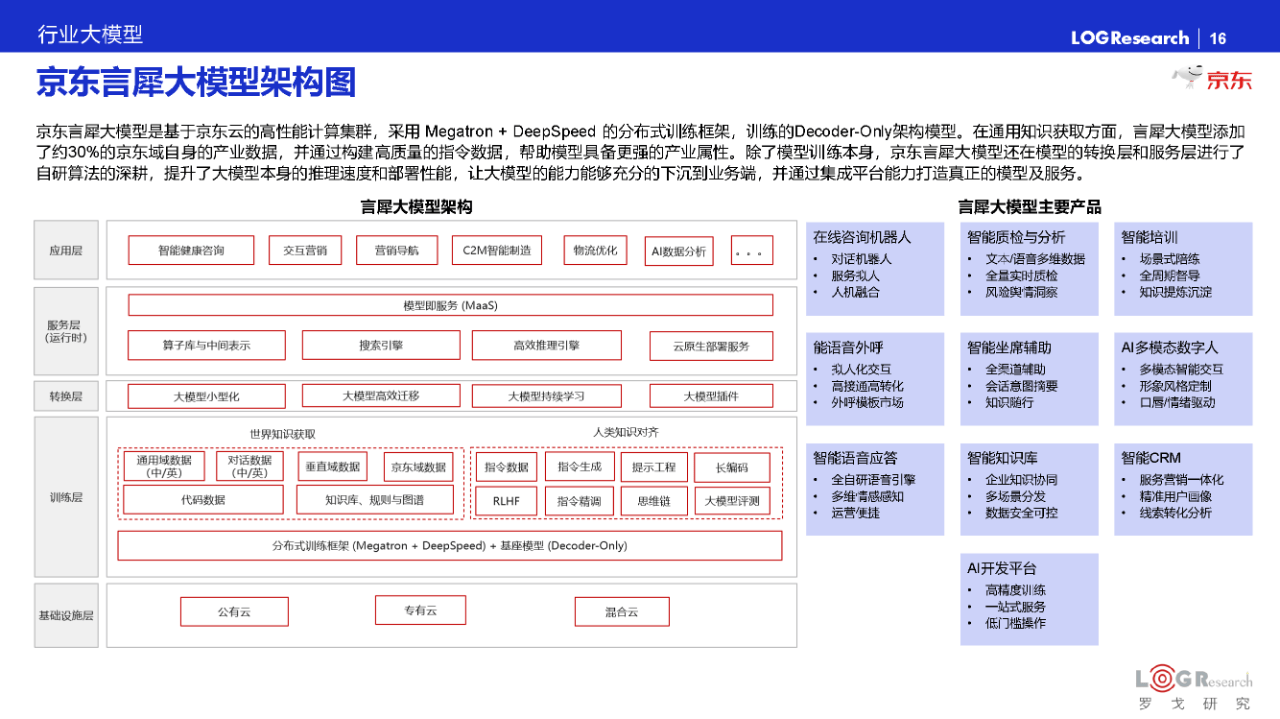Click the RLHF box
The width and height of the screenshot is (1280, 719).
pos(506,501)
